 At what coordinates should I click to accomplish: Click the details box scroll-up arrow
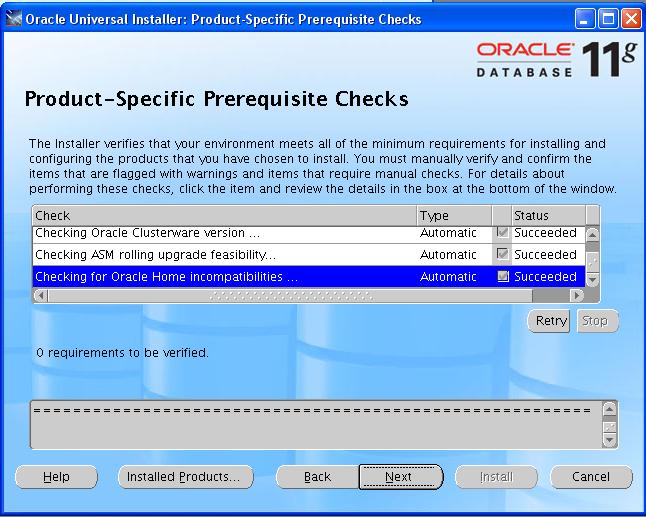coord(610,410)
